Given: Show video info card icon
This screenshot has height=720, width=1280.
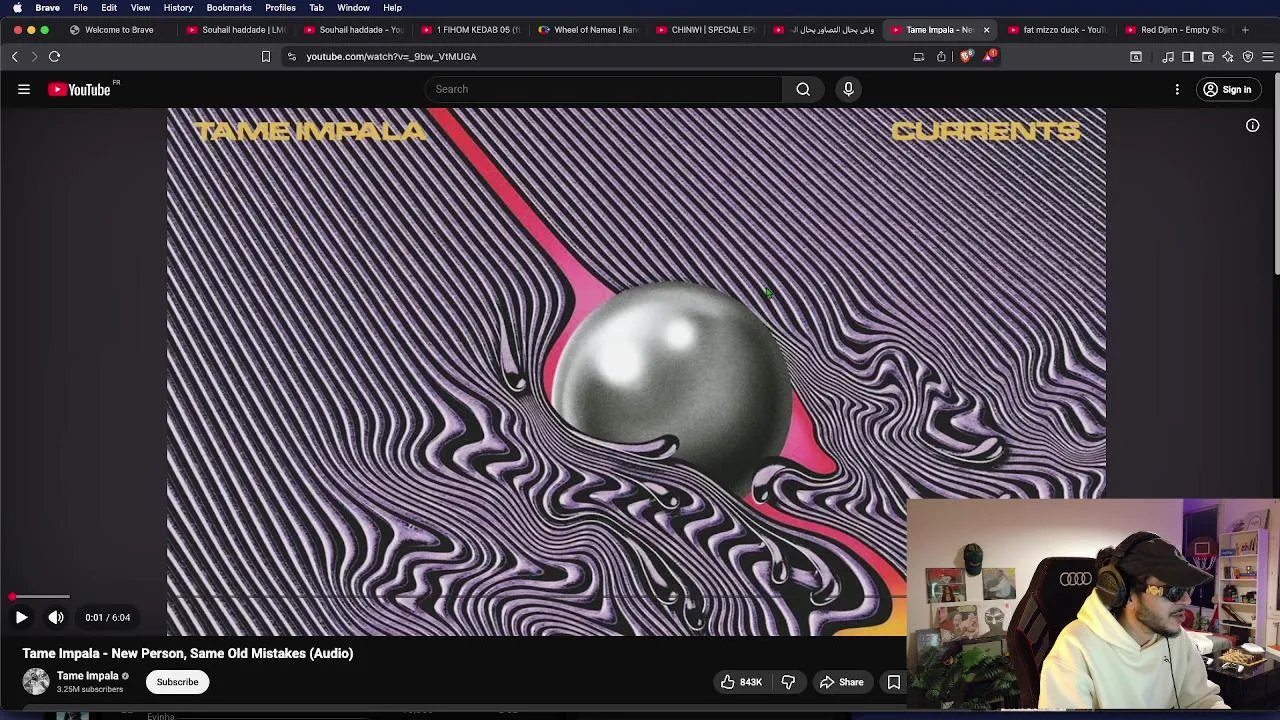Looking at the screenshot, I should point(1252,125).
